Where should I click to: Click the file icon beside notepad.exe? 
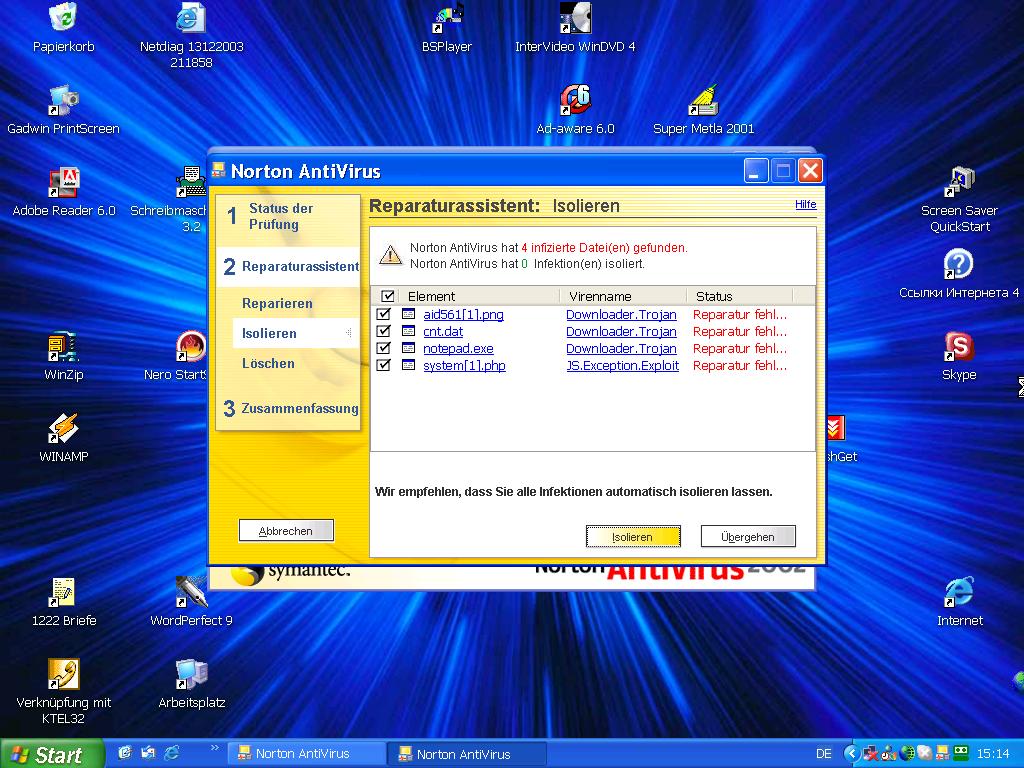point(408,348)
